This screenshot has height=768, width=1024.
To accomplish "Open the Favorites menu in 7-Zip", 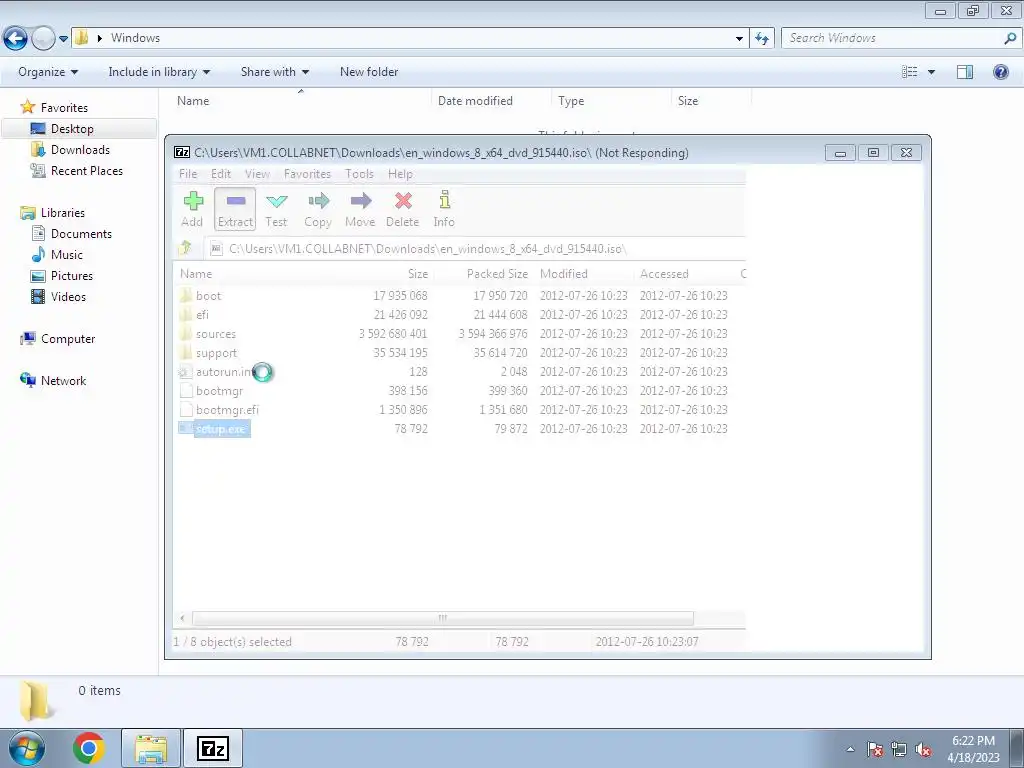I will pos(307,174).
